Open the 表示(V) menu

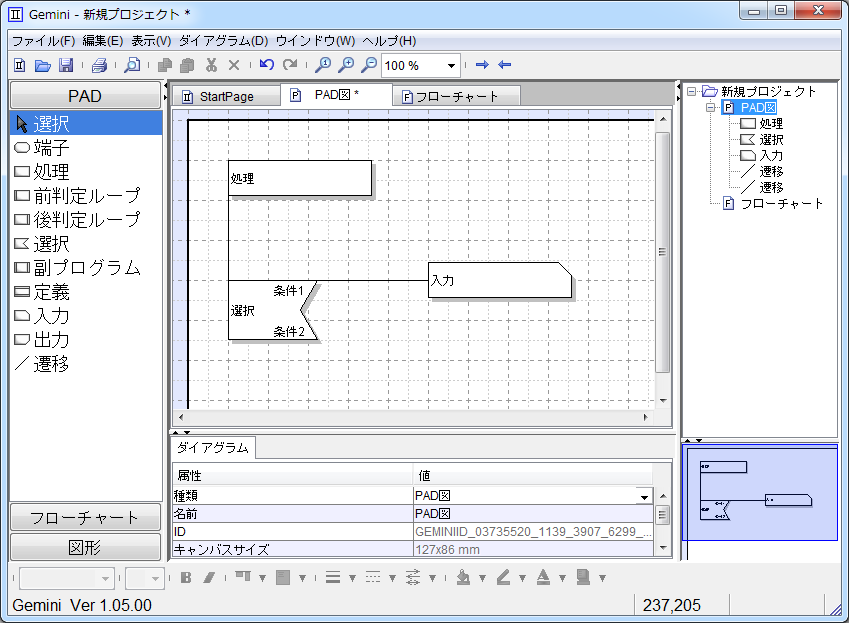click(151, 41)
